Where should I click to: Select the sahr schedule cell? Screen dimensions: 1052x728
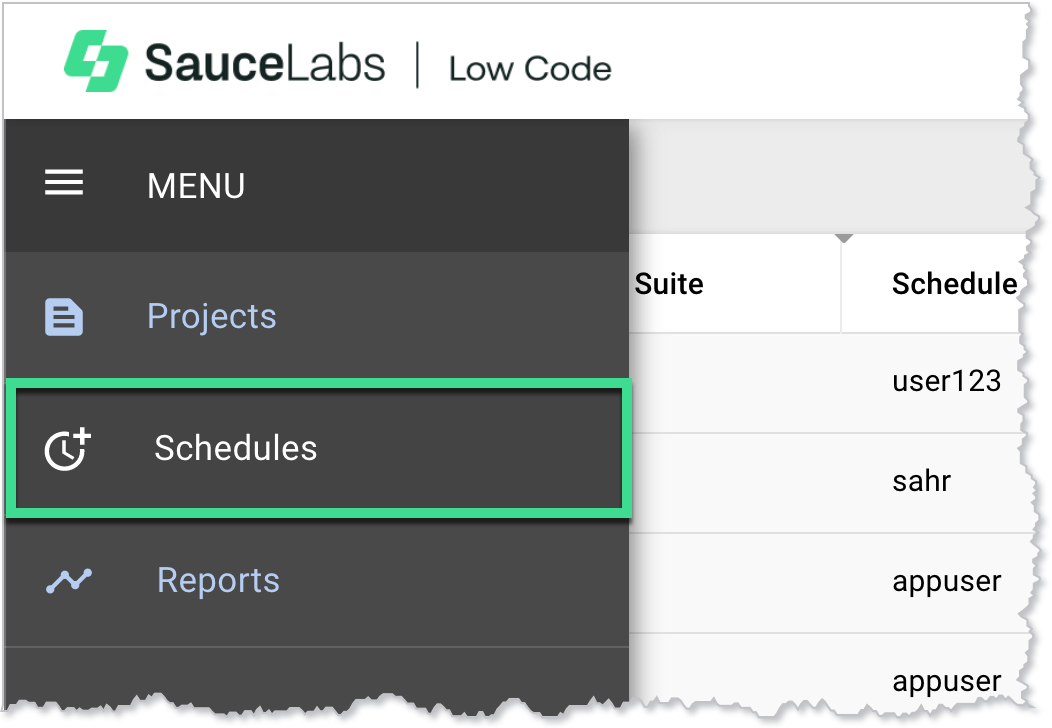click(x=921, y=481)
